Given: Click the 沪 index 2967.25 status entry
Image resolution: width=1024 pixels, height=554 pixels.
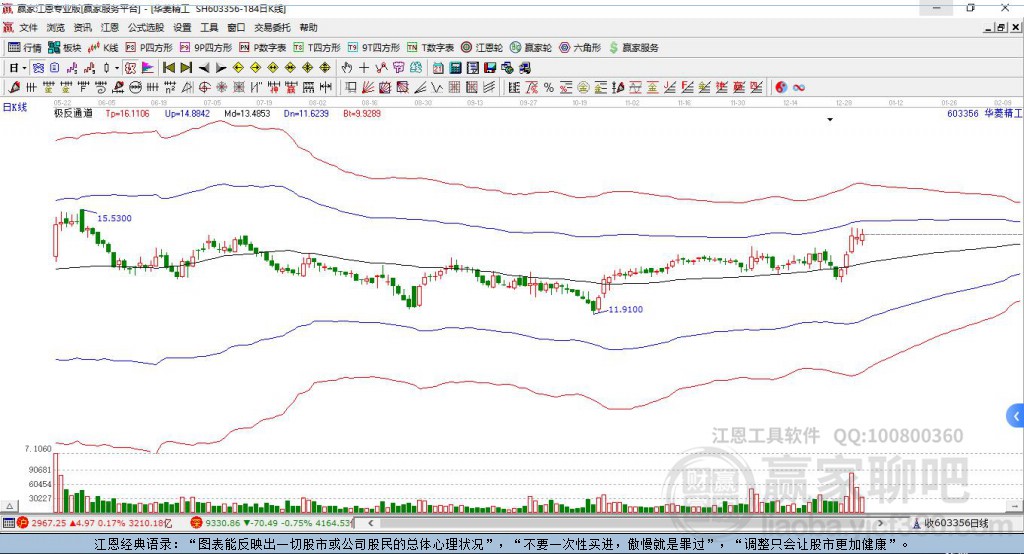Looking at the screenshot, I should pyautogui.click(x=95, y=523).
